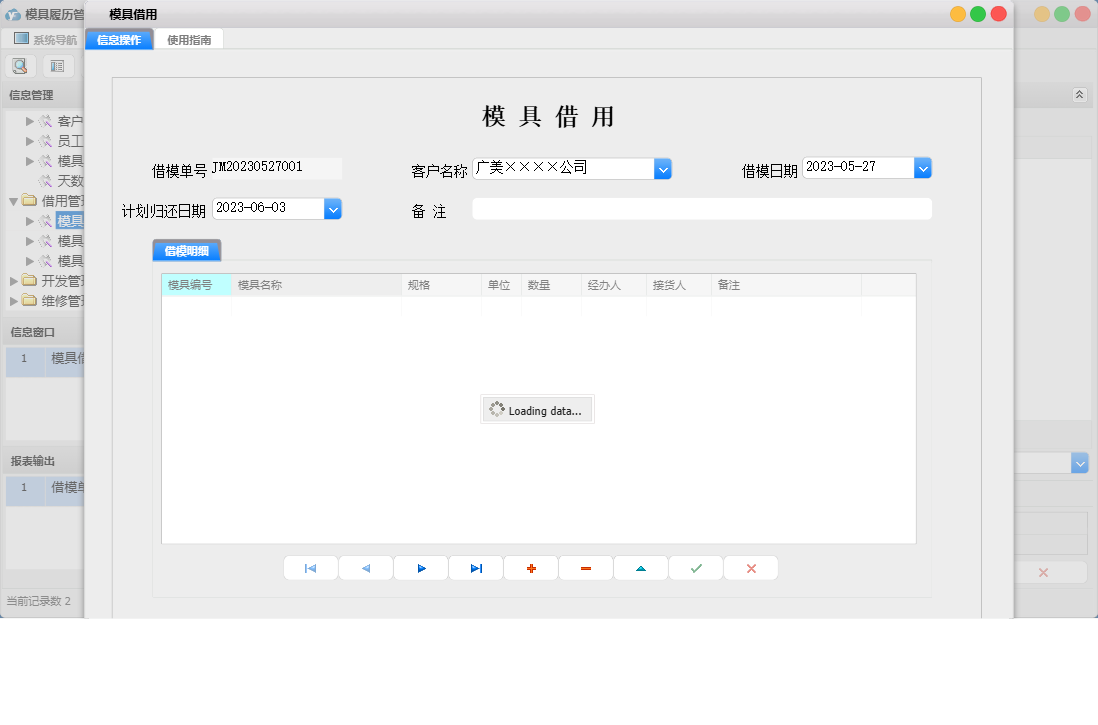Open search with the magnifier icon
1098x725 pixels.
pos(20,65)
